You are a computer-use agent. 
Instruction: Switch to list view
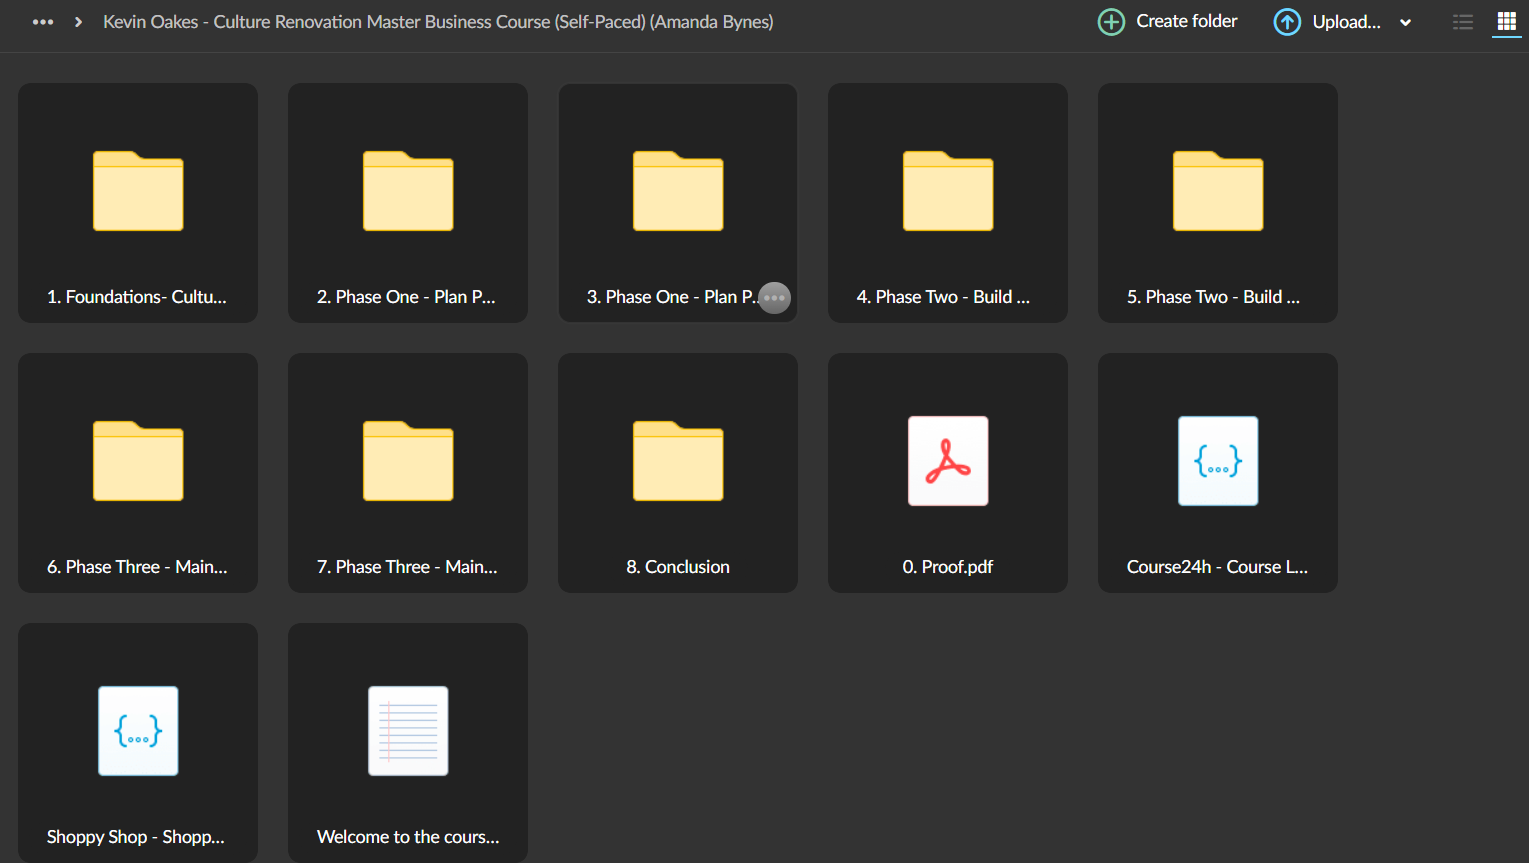pos(1463,22)
